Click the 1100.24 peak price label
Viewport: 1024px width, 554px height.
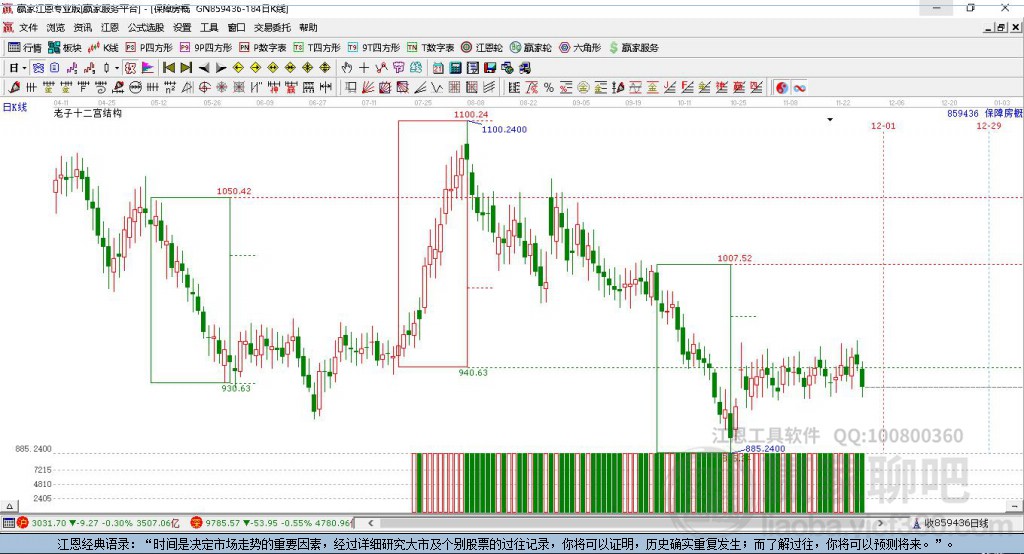tap(471, 114)
